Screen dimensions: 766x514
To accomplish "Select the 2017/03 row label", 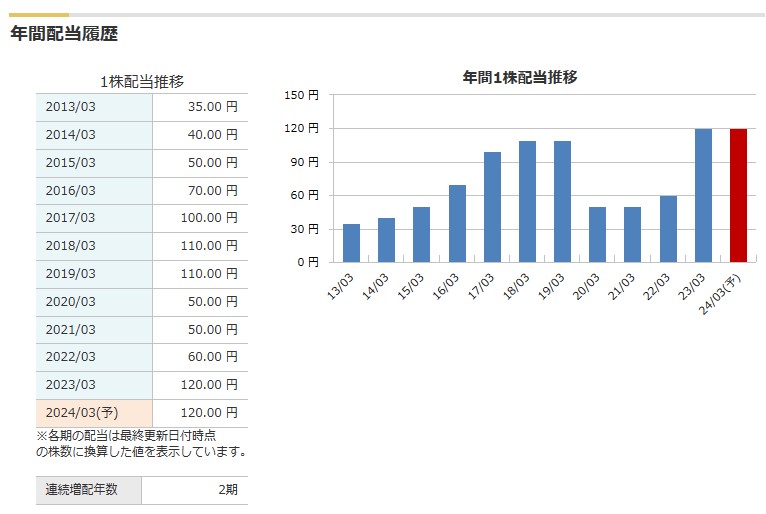I will click(x=70, y=217).
